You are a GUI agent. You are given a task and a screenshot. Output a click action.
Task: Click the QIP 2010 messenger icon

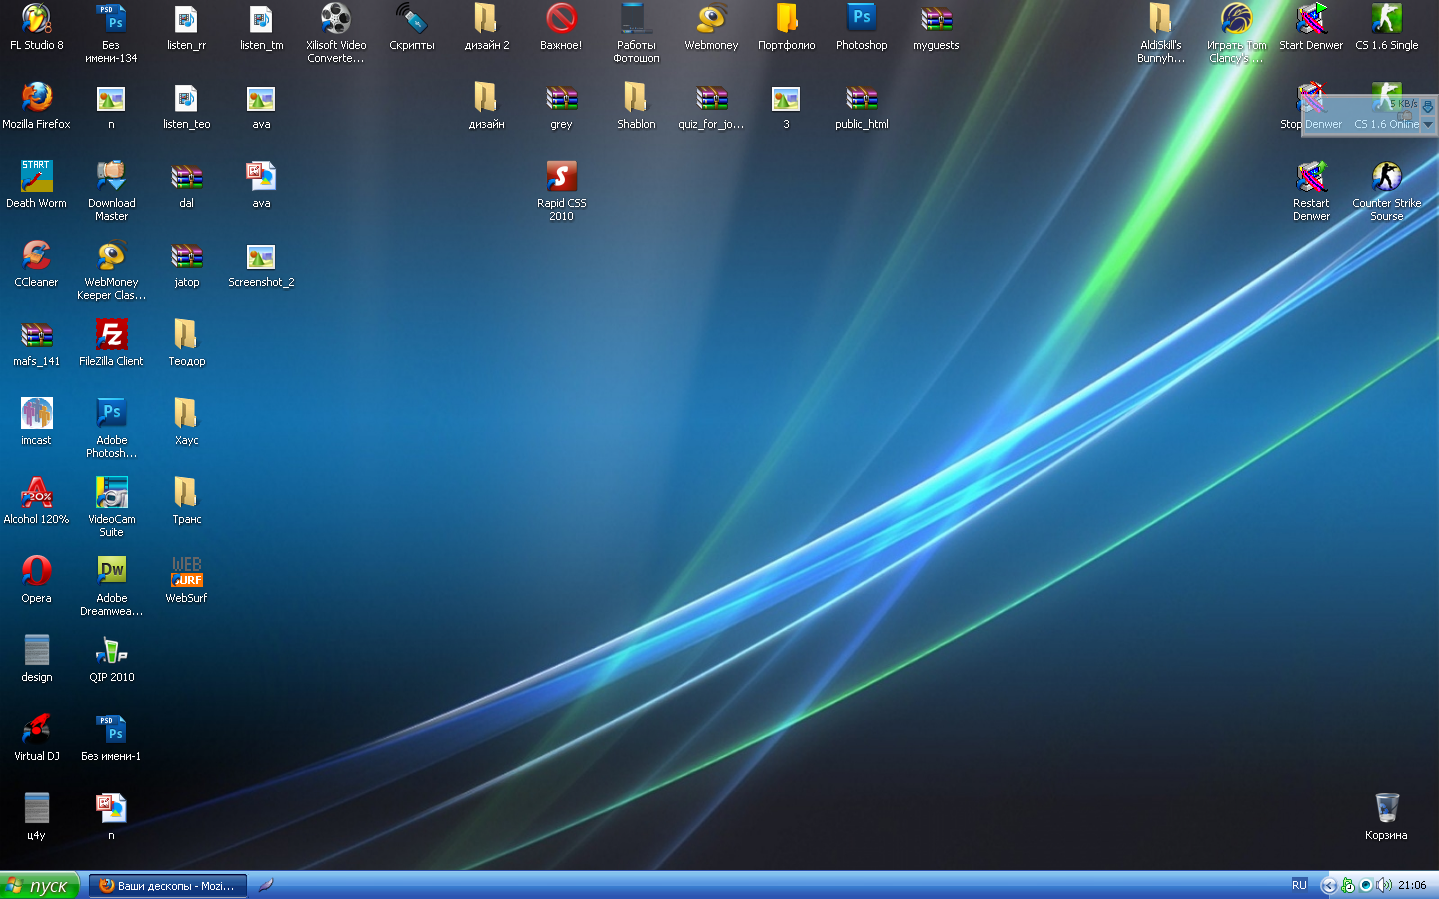(x=111, y=651)
